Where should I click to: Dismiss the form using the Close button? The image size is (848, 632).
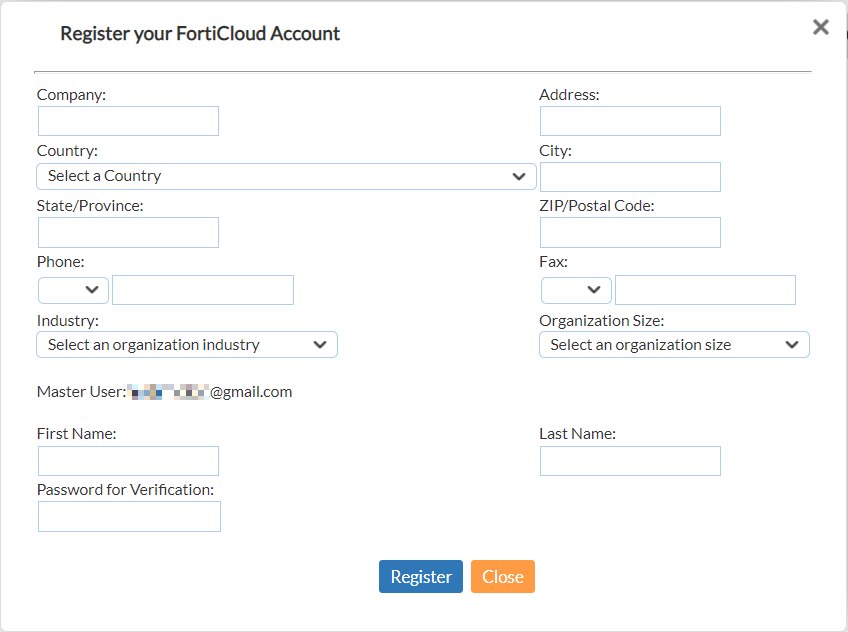(502, 576)
